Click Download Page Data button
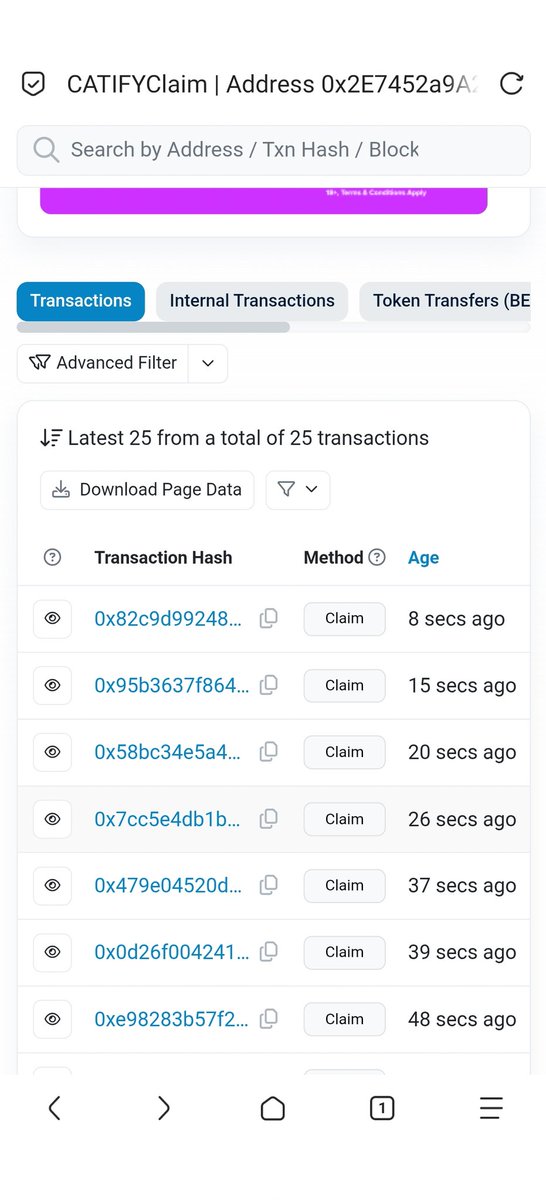This screenshot has height=1200, width=546. 148,490
